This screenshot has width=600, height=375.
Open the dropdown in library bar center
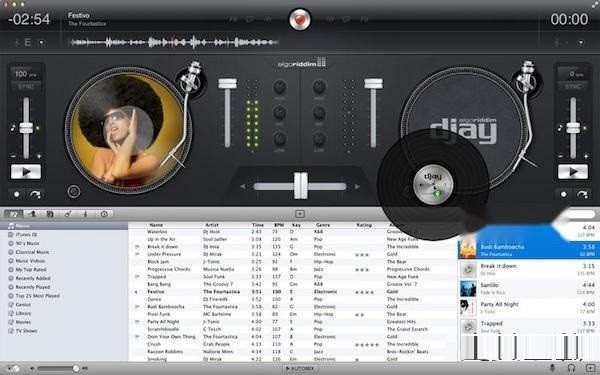[x=300, y=214]
